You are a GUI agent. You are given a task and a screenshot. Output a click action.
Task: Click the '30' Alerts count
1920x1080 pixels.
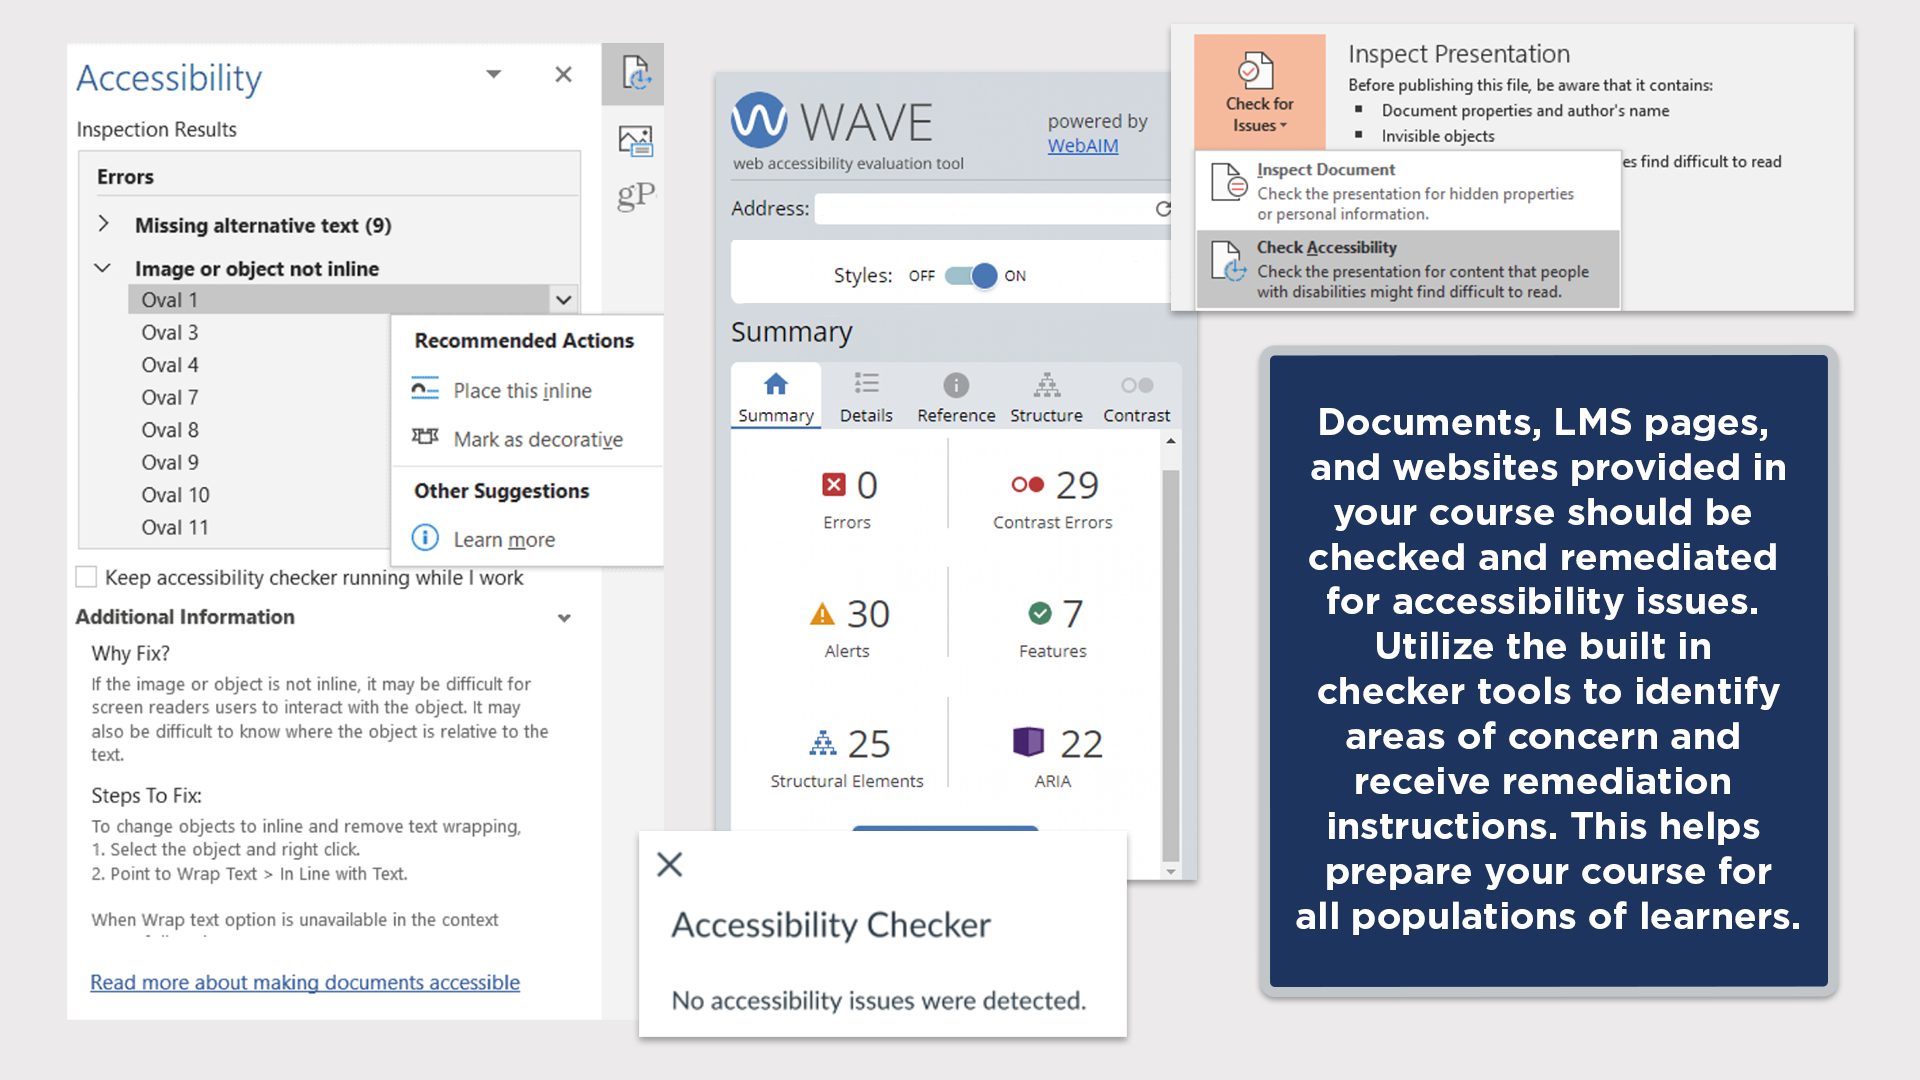pyautogui.click(x=868, y=614)
